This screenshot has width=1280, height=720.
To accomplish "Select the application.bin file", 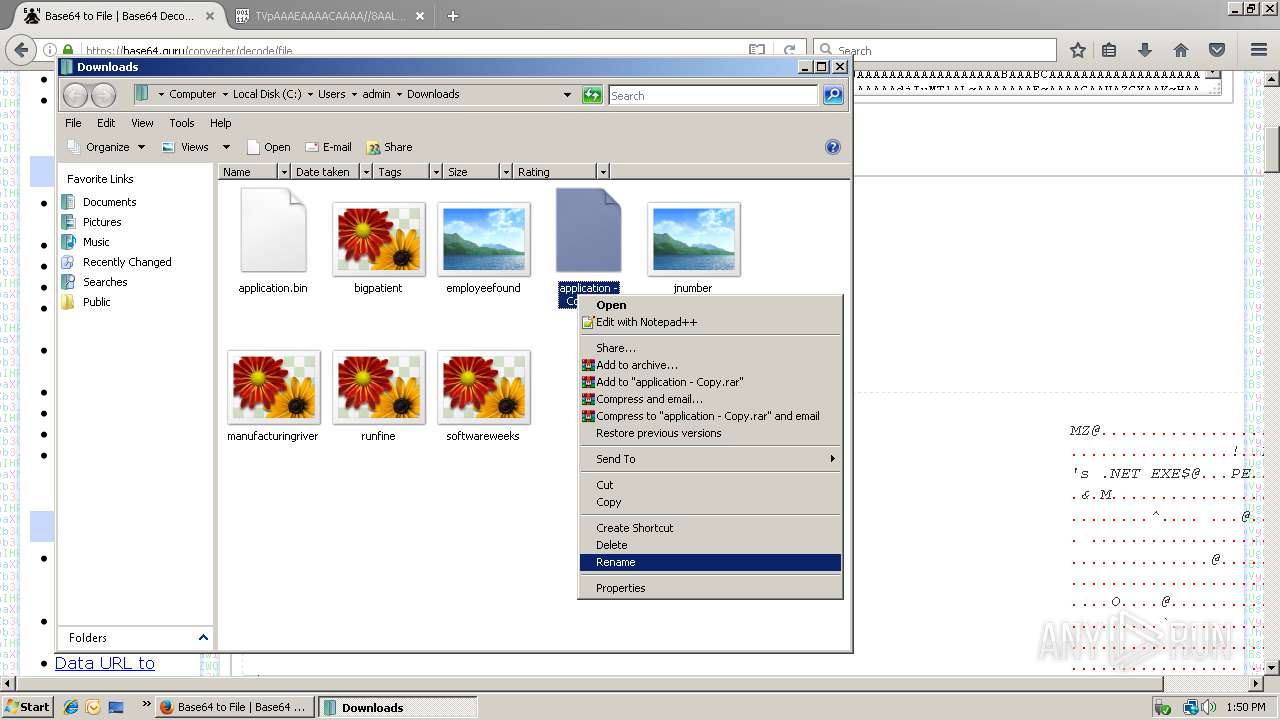I will pos(273,241).
